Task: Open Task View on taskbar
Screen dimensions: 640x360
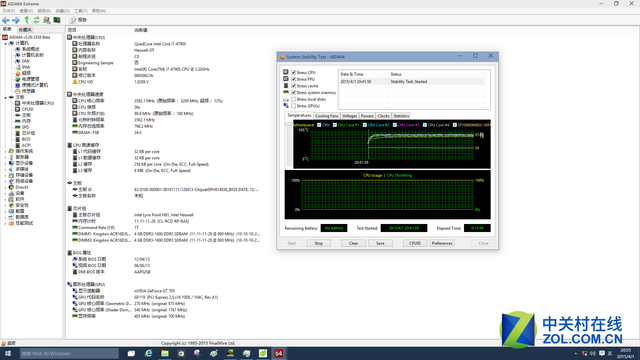Action: pyautogui.click(x=131, y=353)
